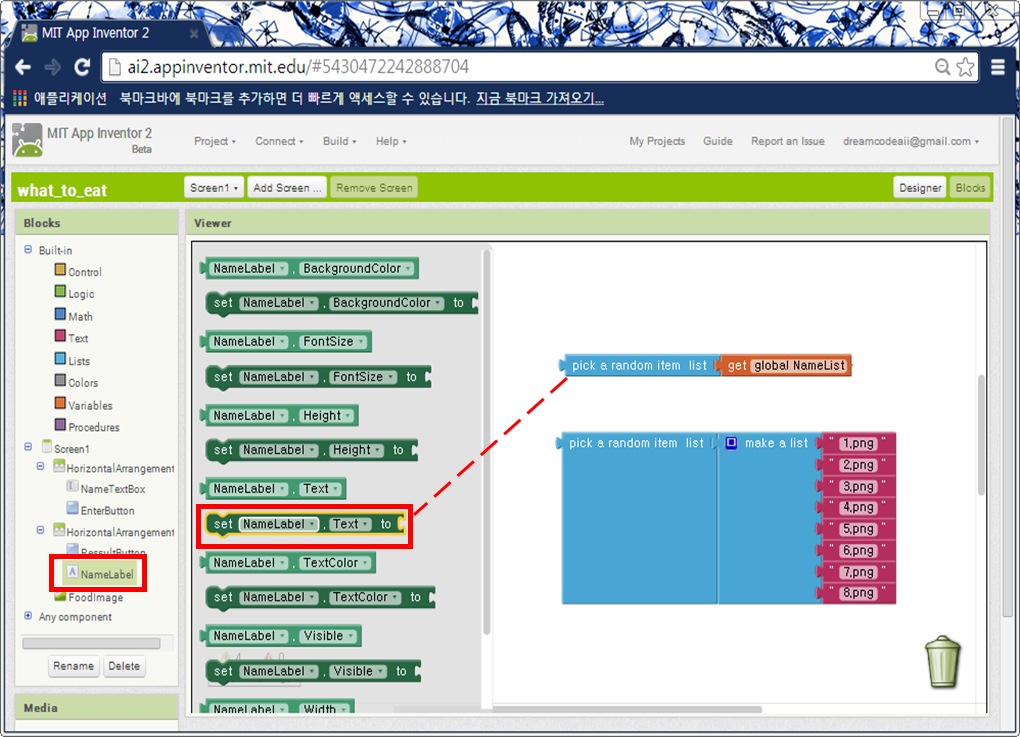Viewport: 1020px width, 737px height.
Task: Select the EnterButton component icon
Action: pyautogui.click(x=72, y=507)
